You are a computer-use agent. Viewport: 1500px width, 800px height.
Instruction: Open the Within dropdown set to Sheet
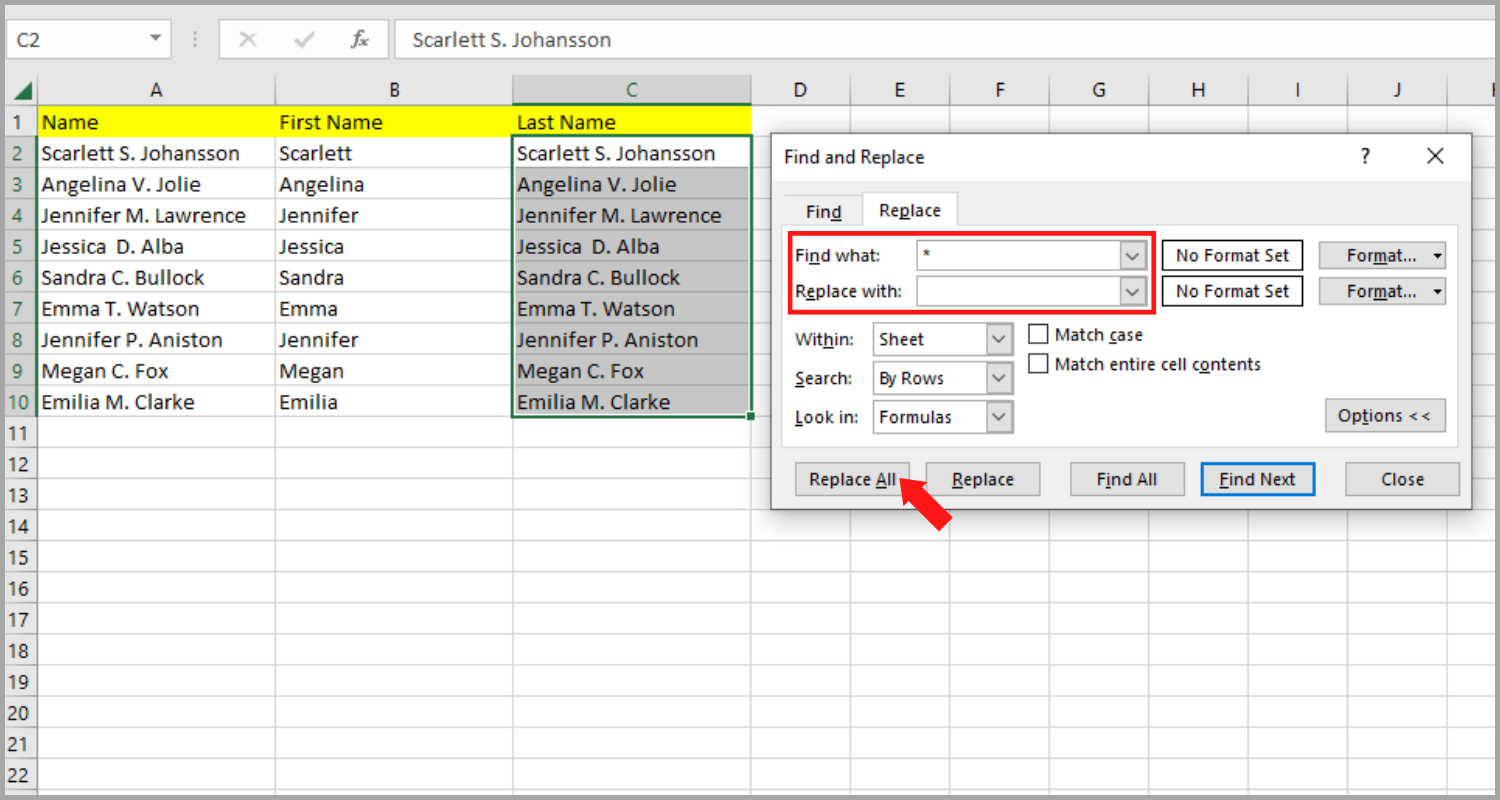(999, 340)
